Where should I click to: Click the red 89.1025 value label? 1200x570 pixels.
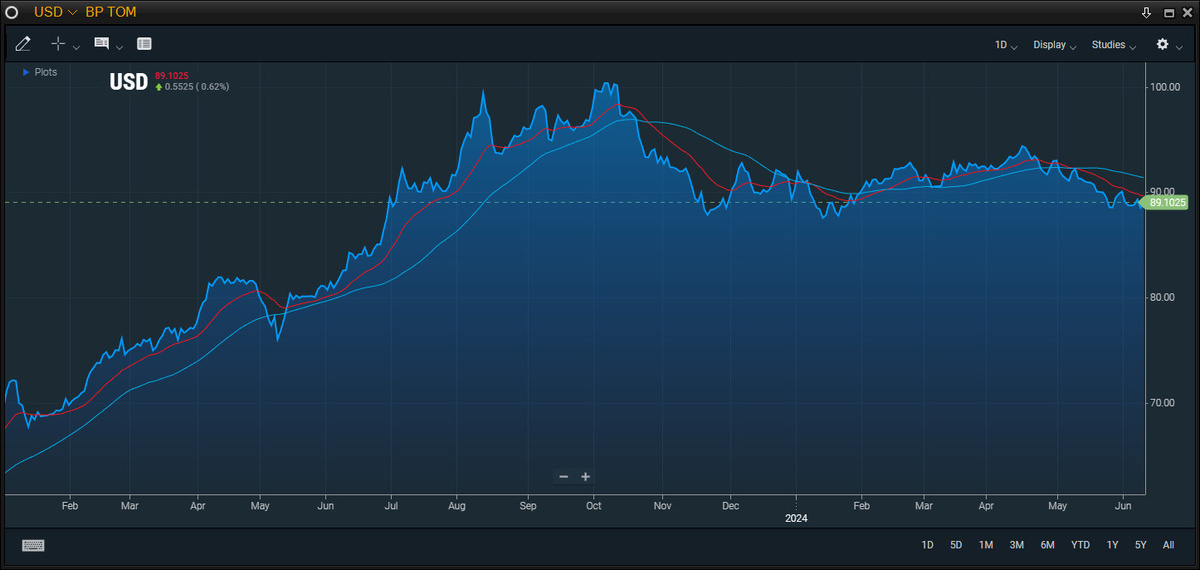click(x=172, y=75)
